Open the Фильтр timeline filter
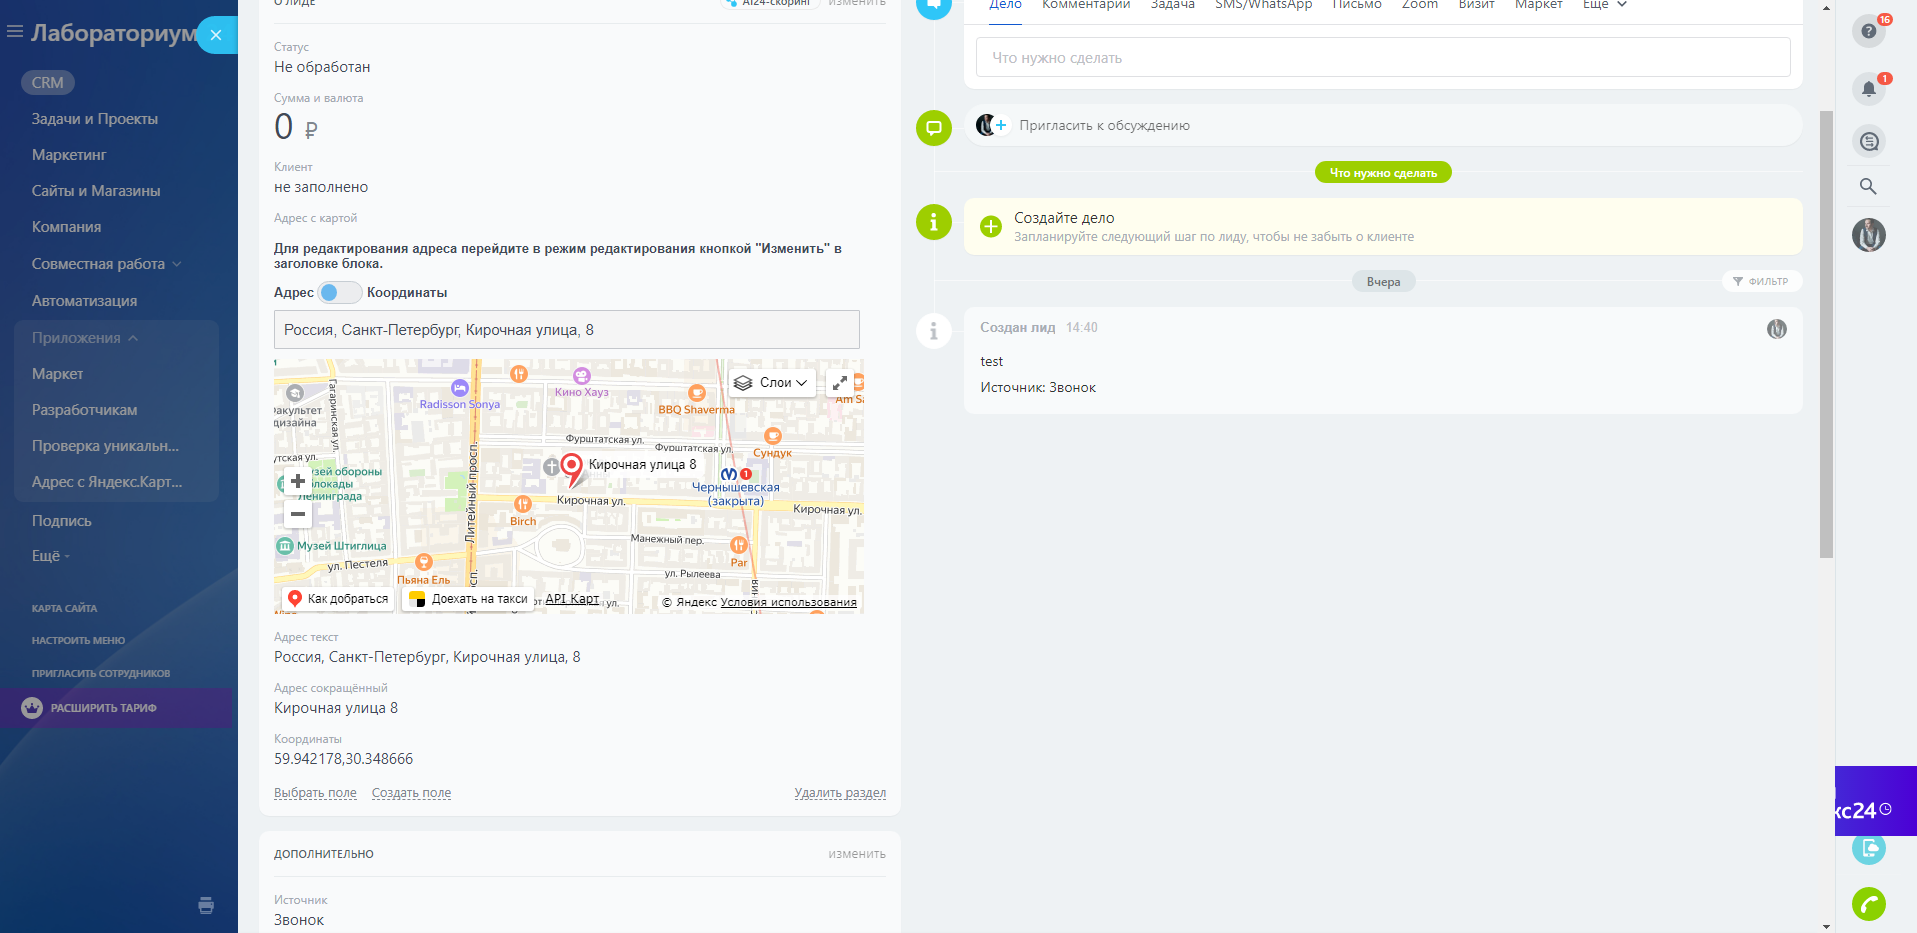This screenshot has height=933, width=1917. (1761, 282)
